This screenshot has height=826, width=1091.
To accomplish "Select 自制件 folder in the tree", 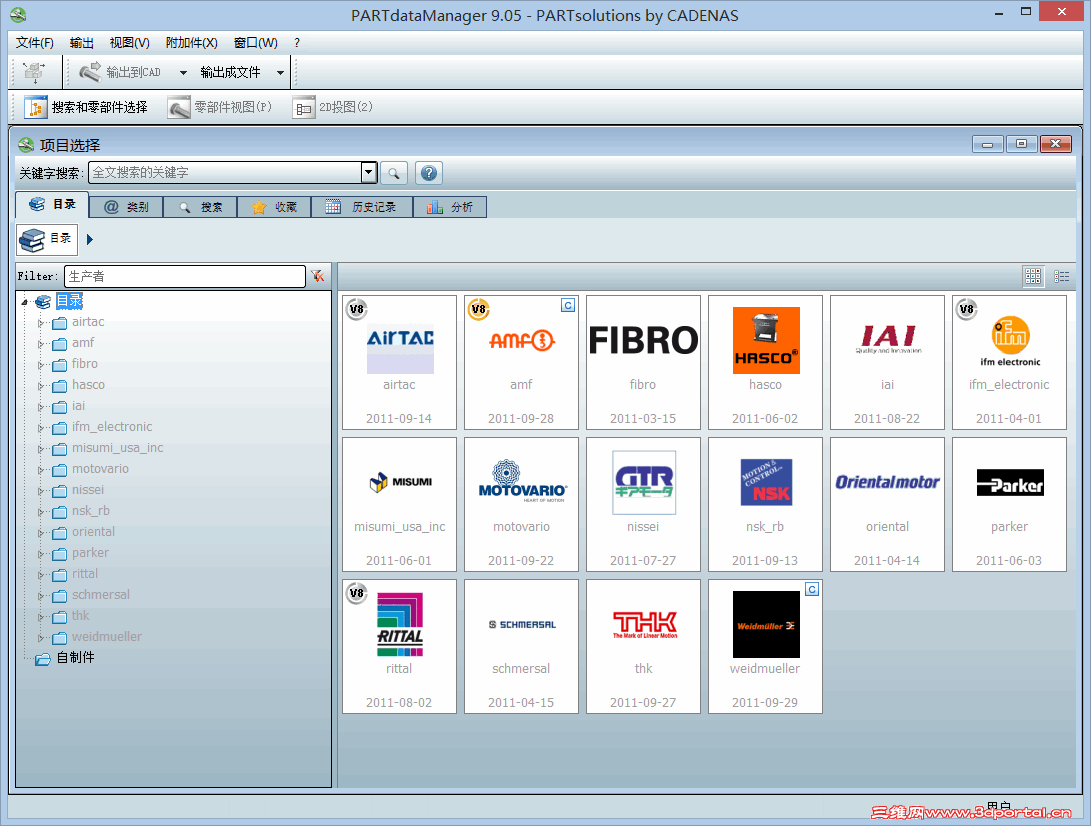I will pos(75,658).
